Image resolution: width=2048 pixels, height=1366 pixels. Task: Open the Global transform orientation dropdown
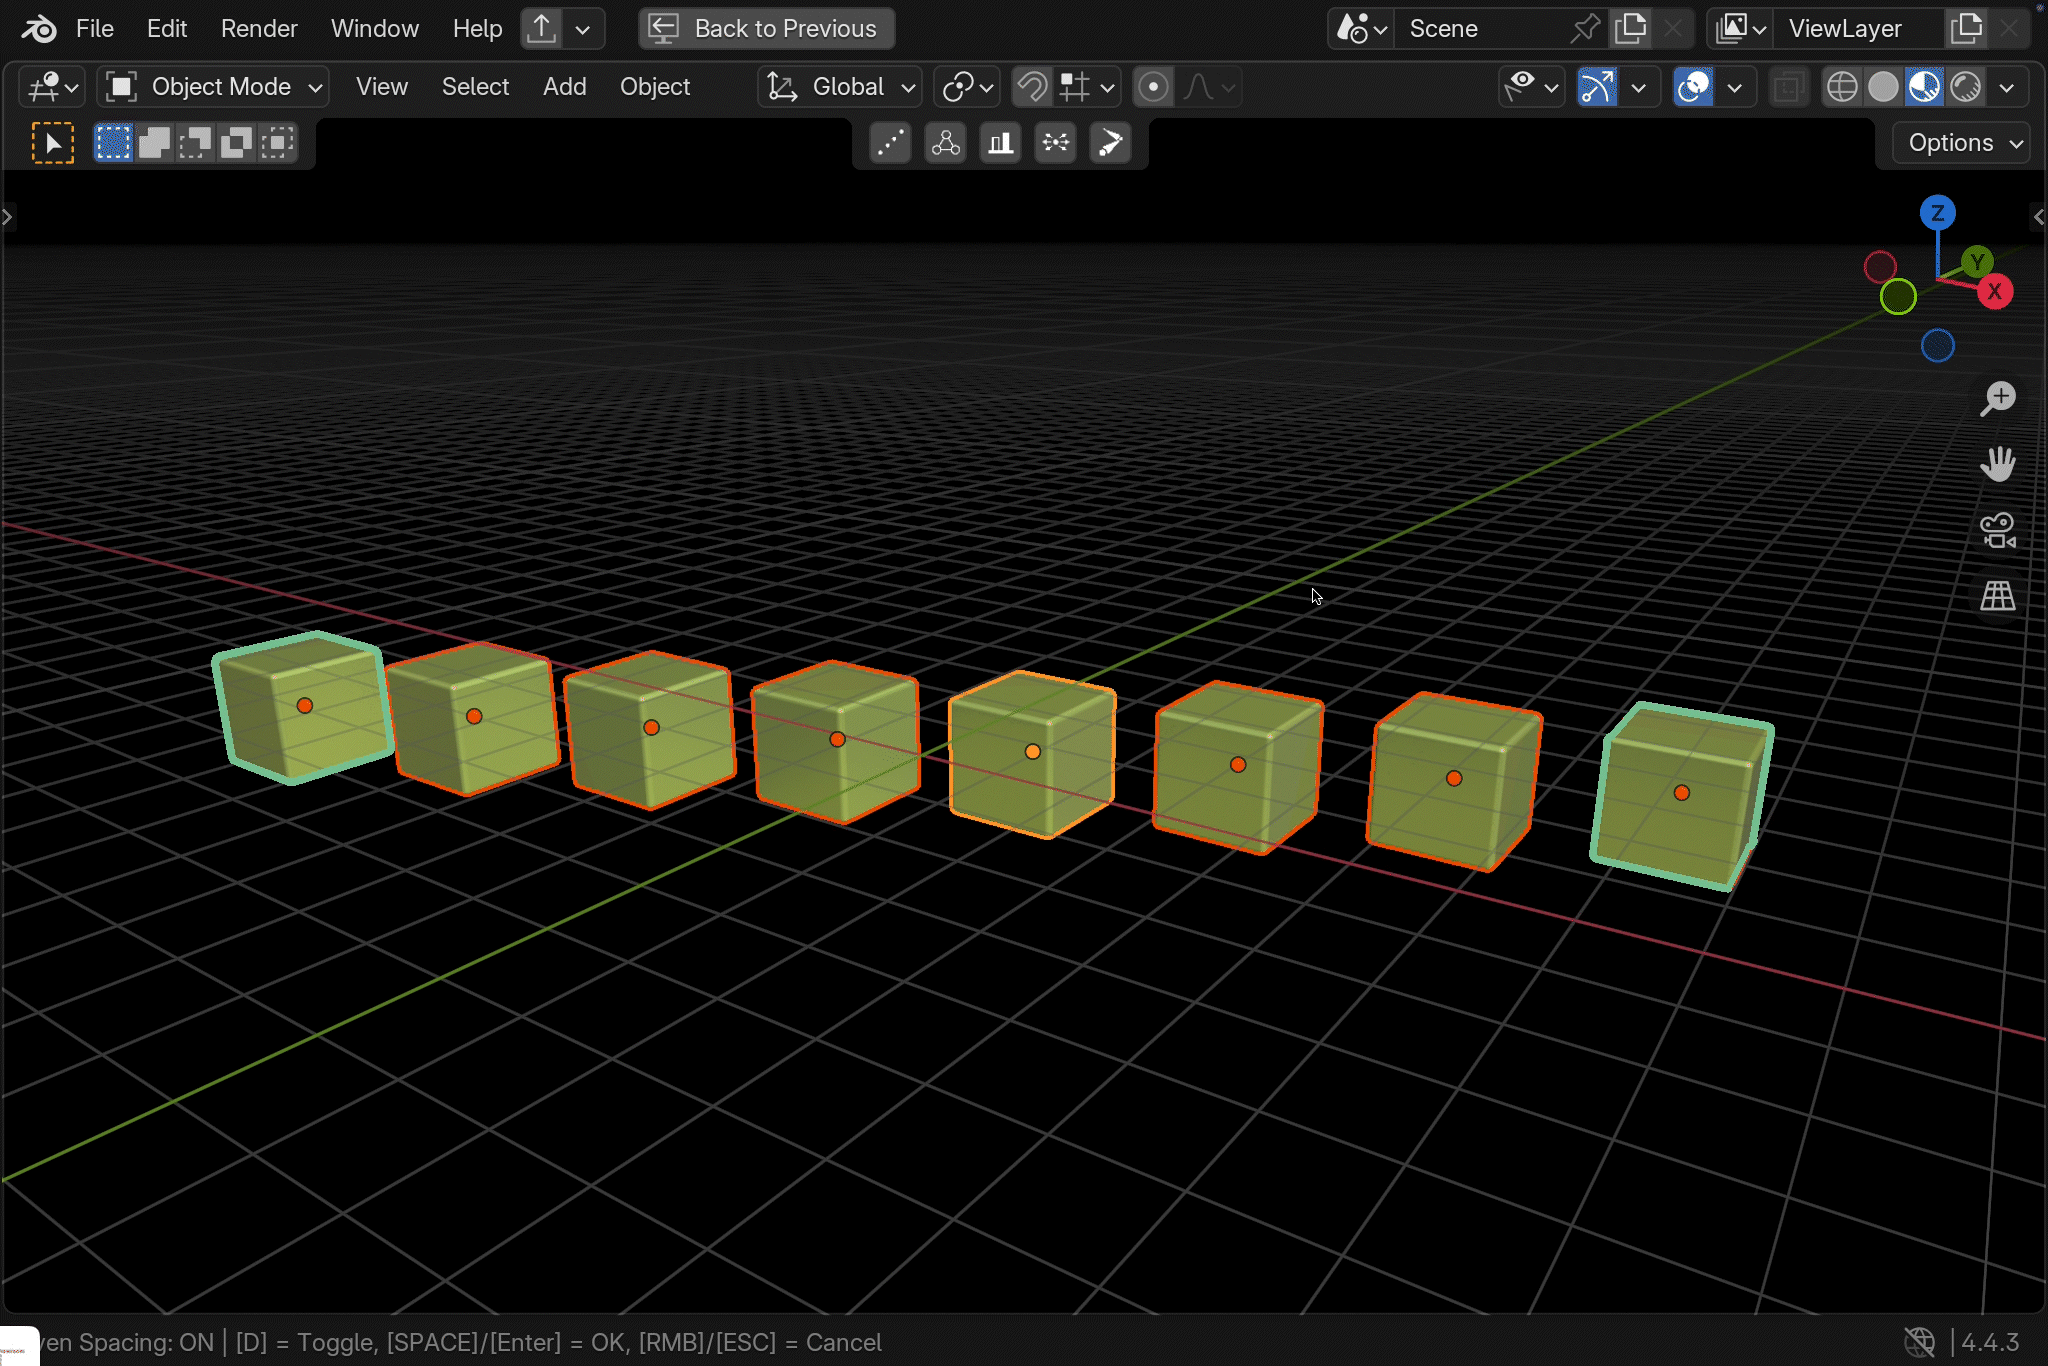839,87
